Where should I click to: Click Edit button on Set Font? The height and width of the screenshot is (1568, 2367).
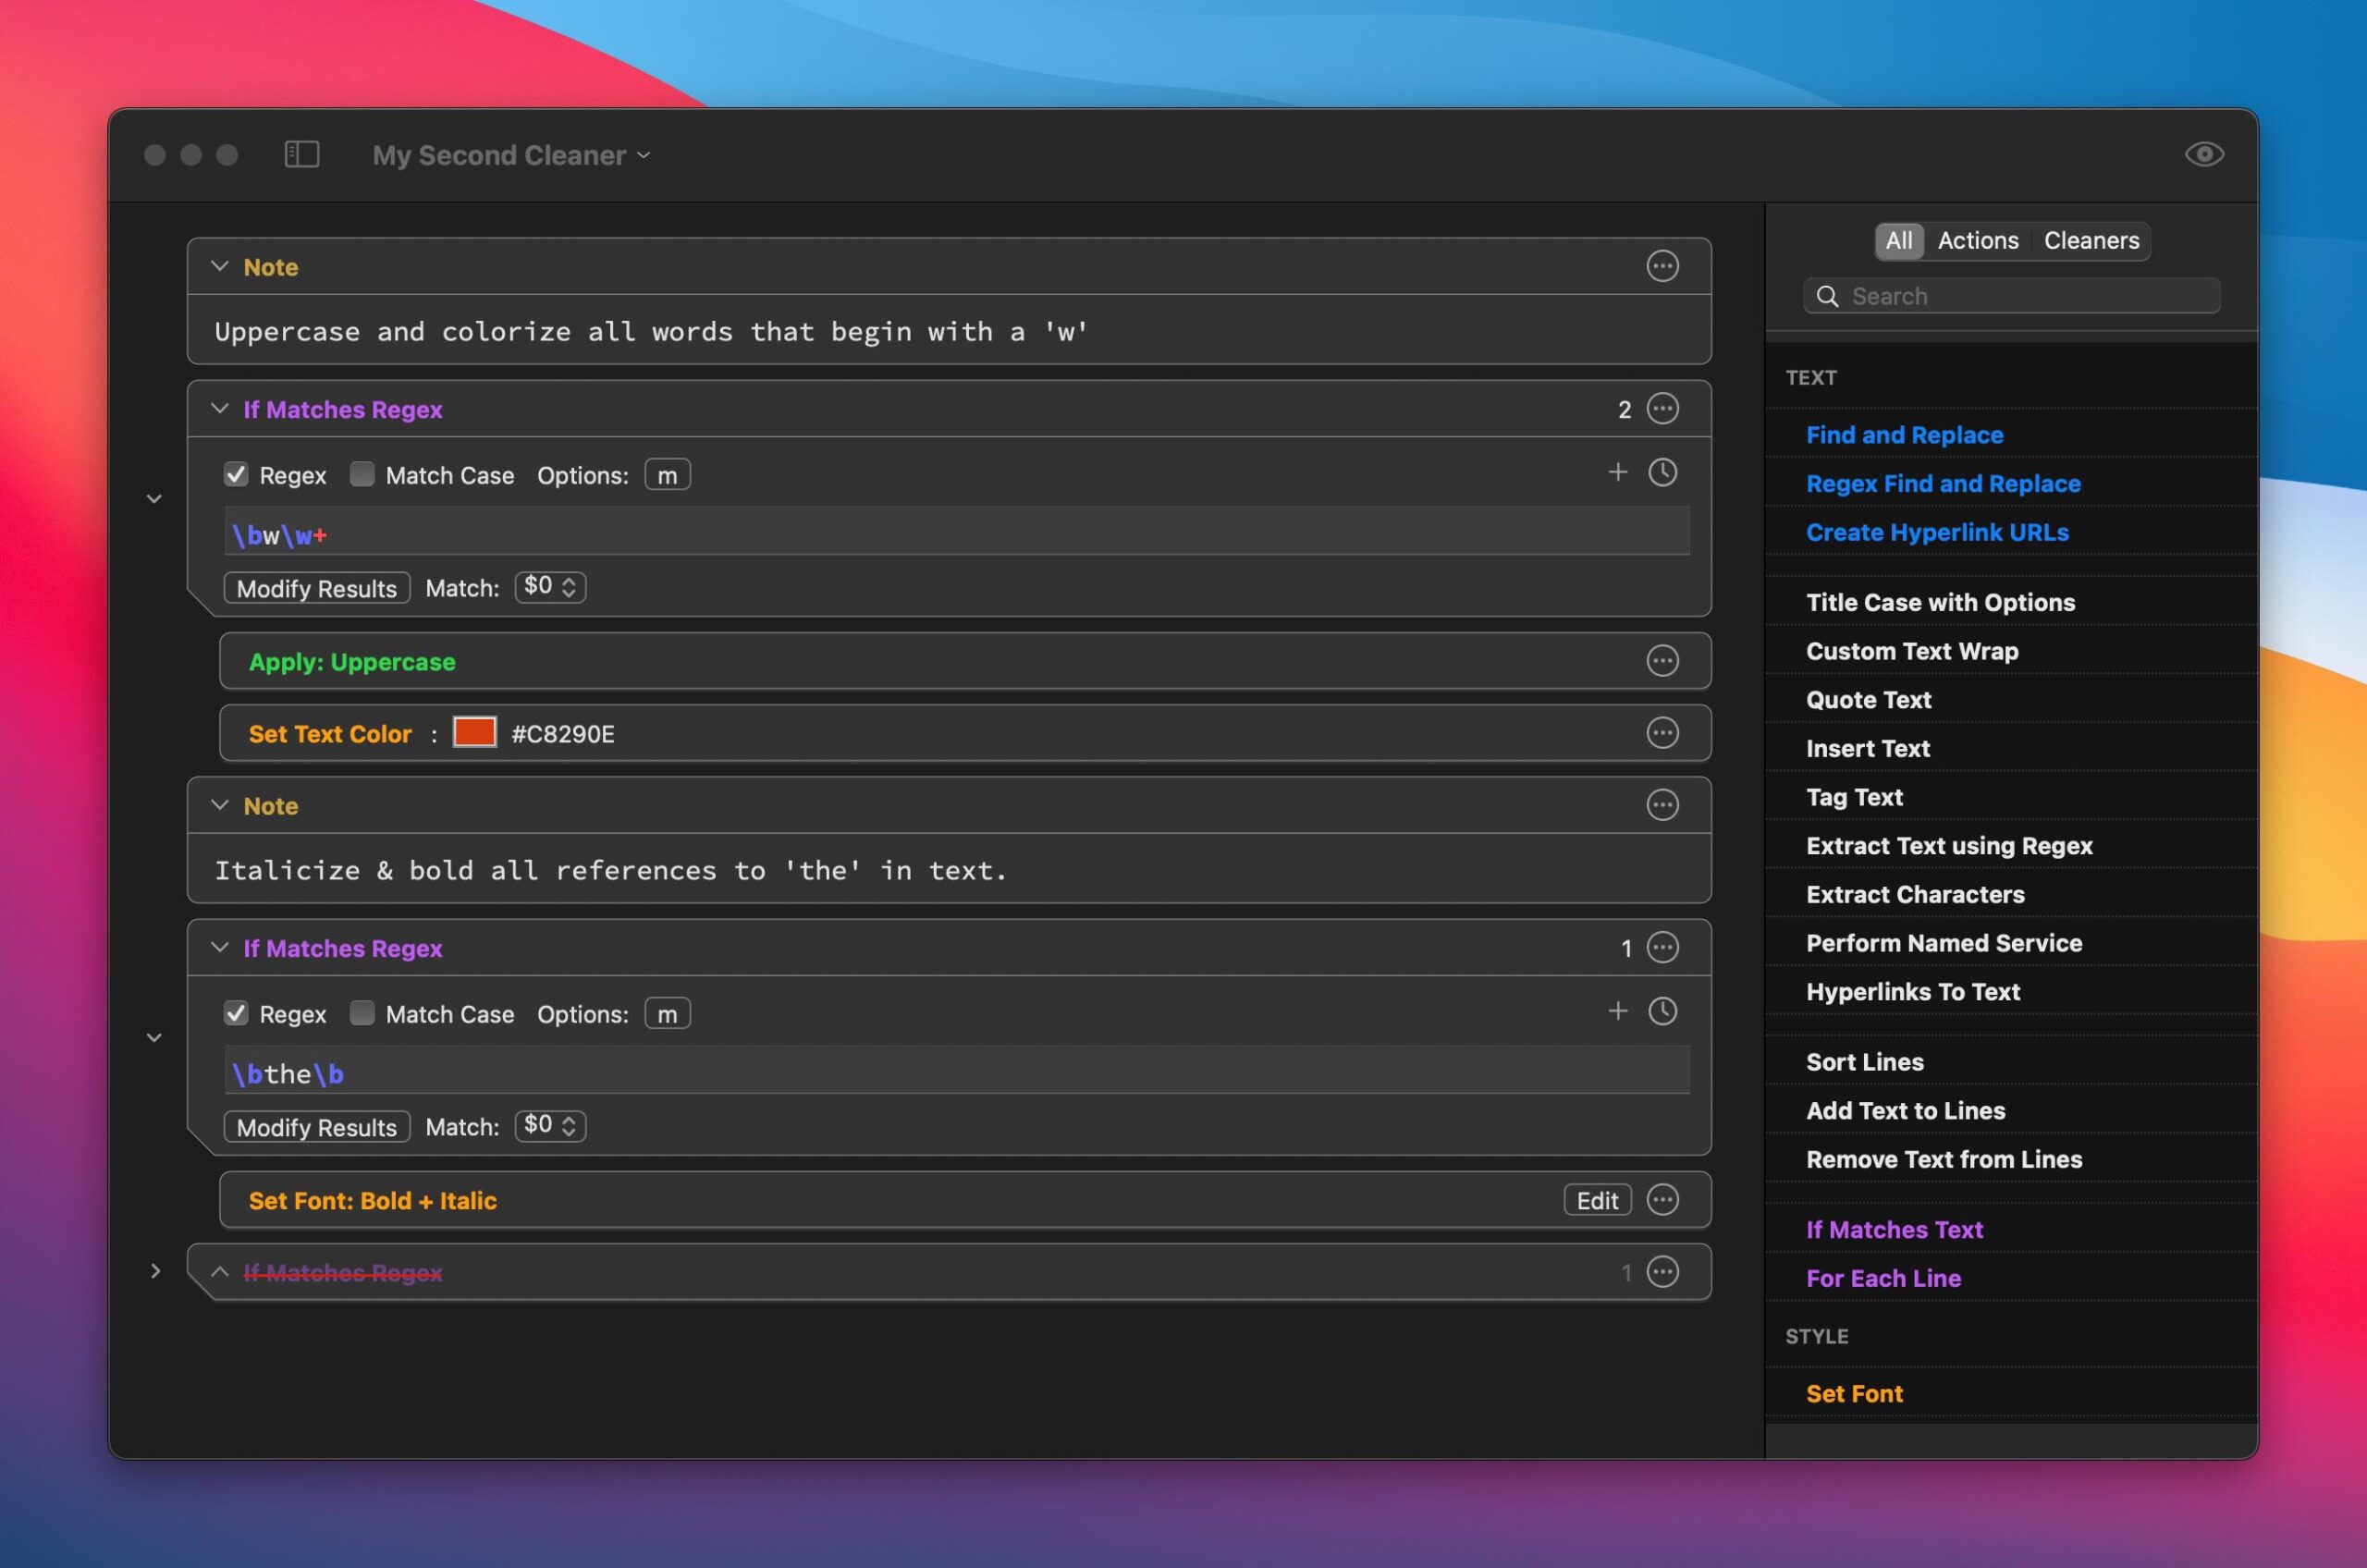pos(1596,1200)
